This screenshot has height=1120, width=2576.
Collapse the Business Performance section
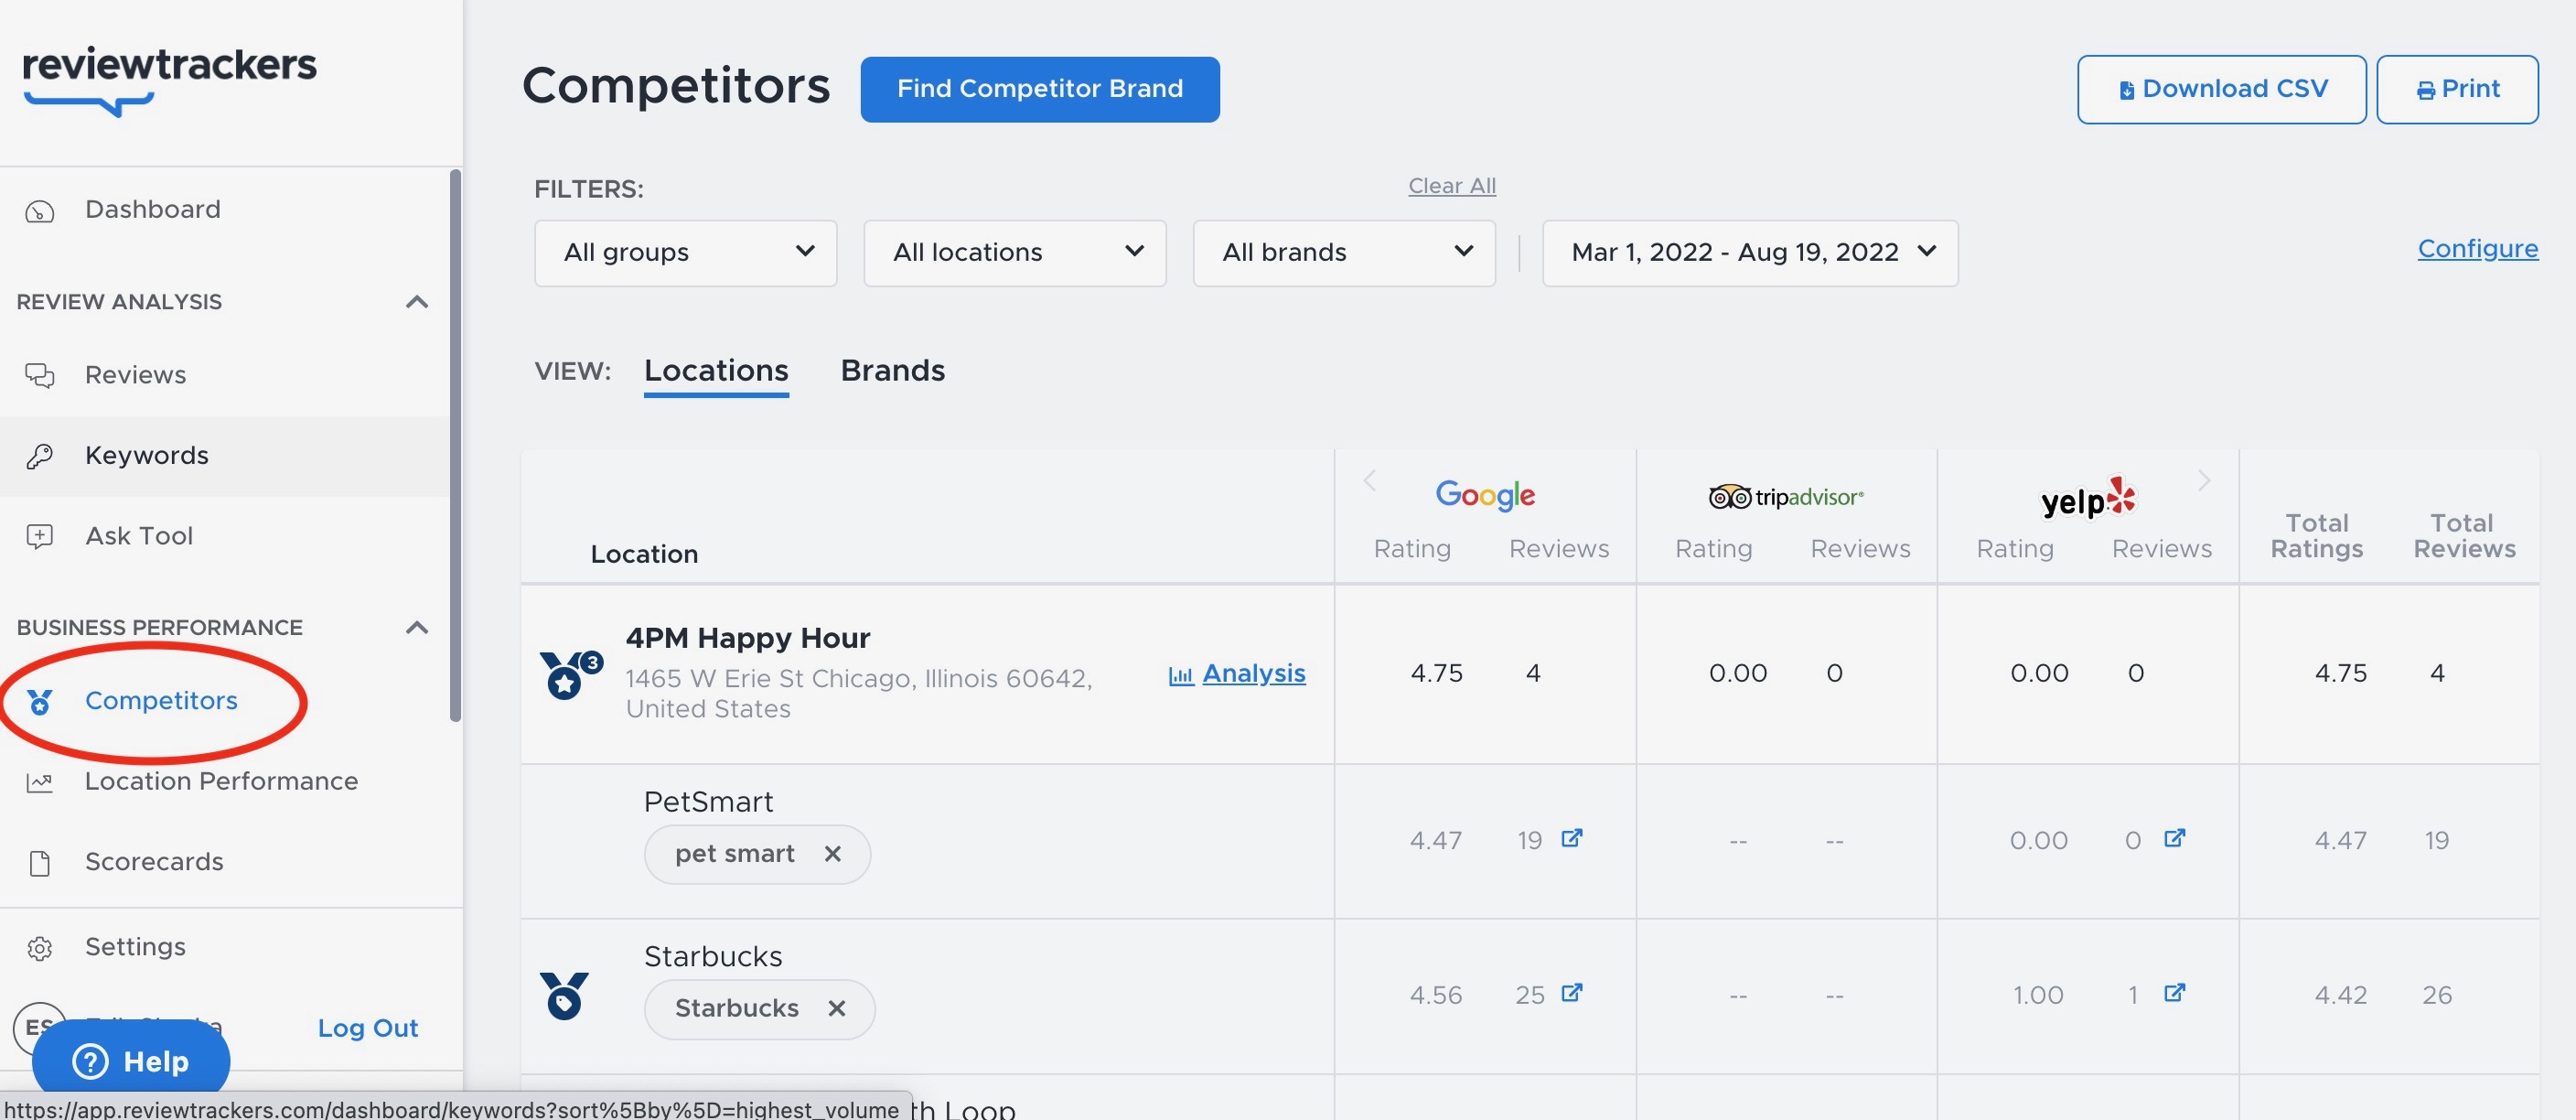tap(417, 628)
